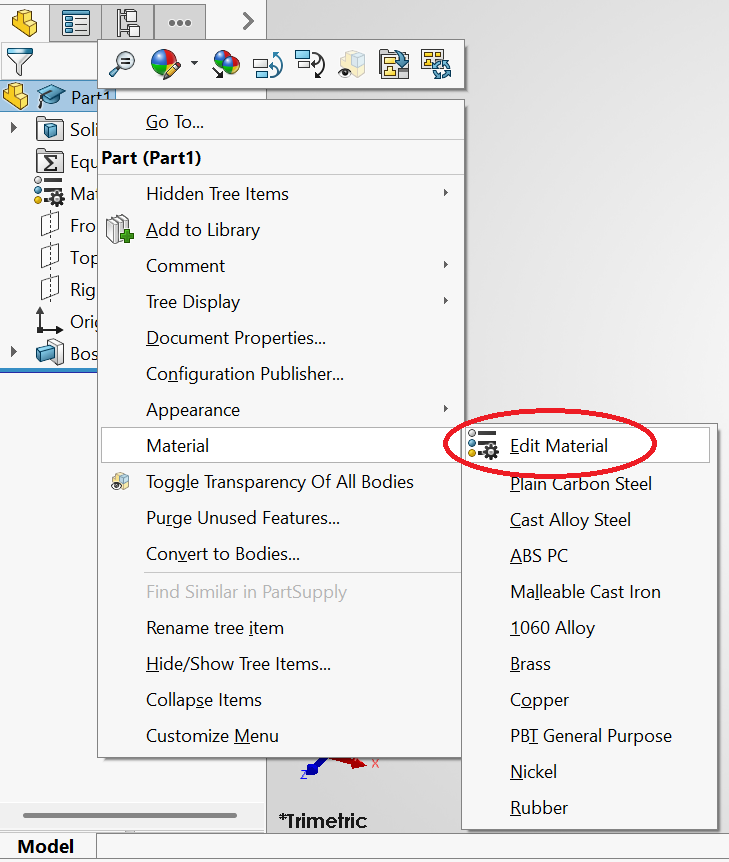Select the Right plane icon

pos(50,288)
